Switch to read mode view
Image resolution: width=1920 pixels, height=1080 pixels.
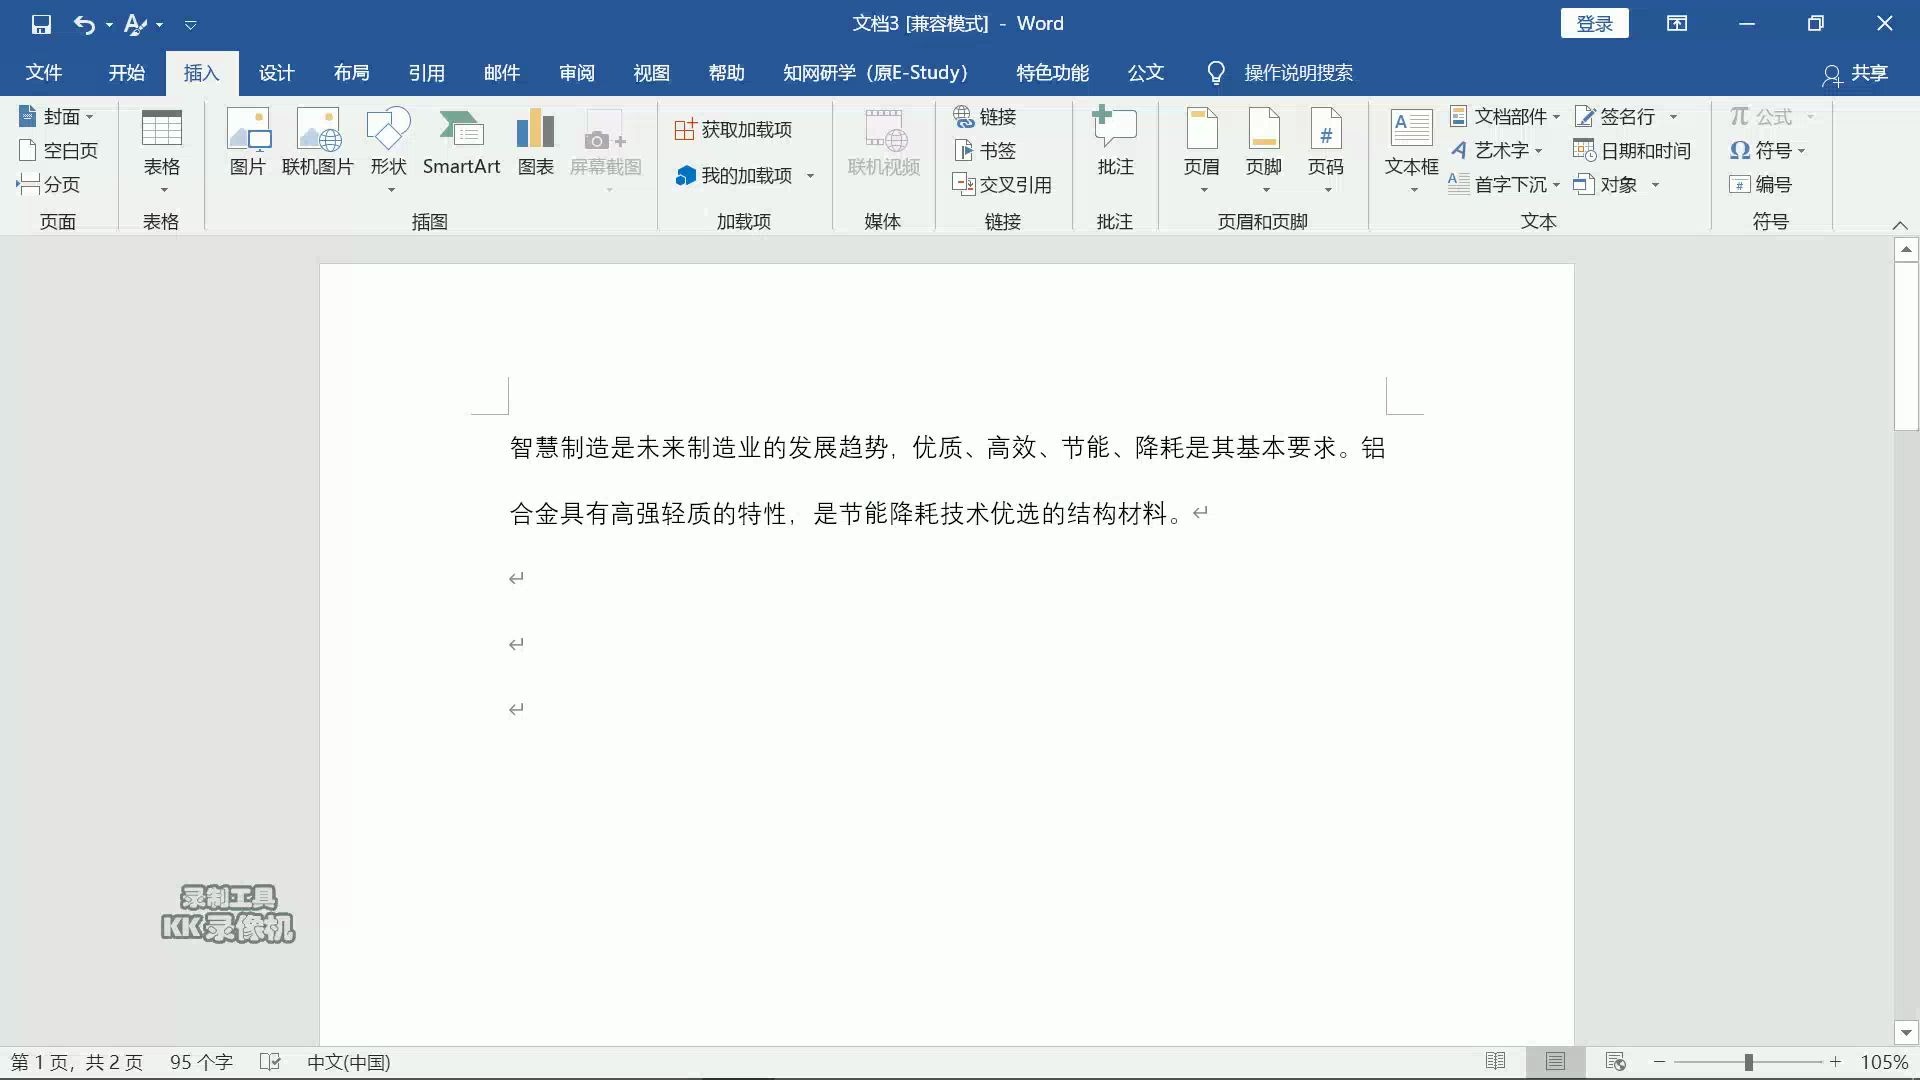[1496, 1062]
